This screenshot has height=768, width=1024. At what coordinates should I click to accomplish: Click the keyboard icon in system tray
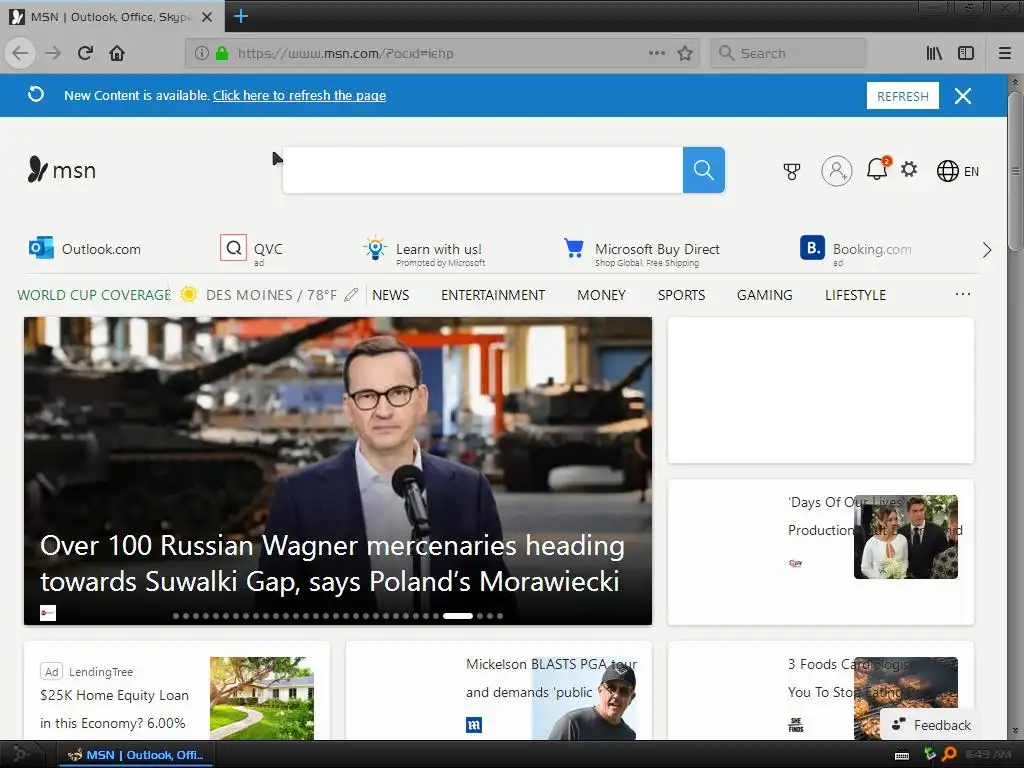pos(902,756)
